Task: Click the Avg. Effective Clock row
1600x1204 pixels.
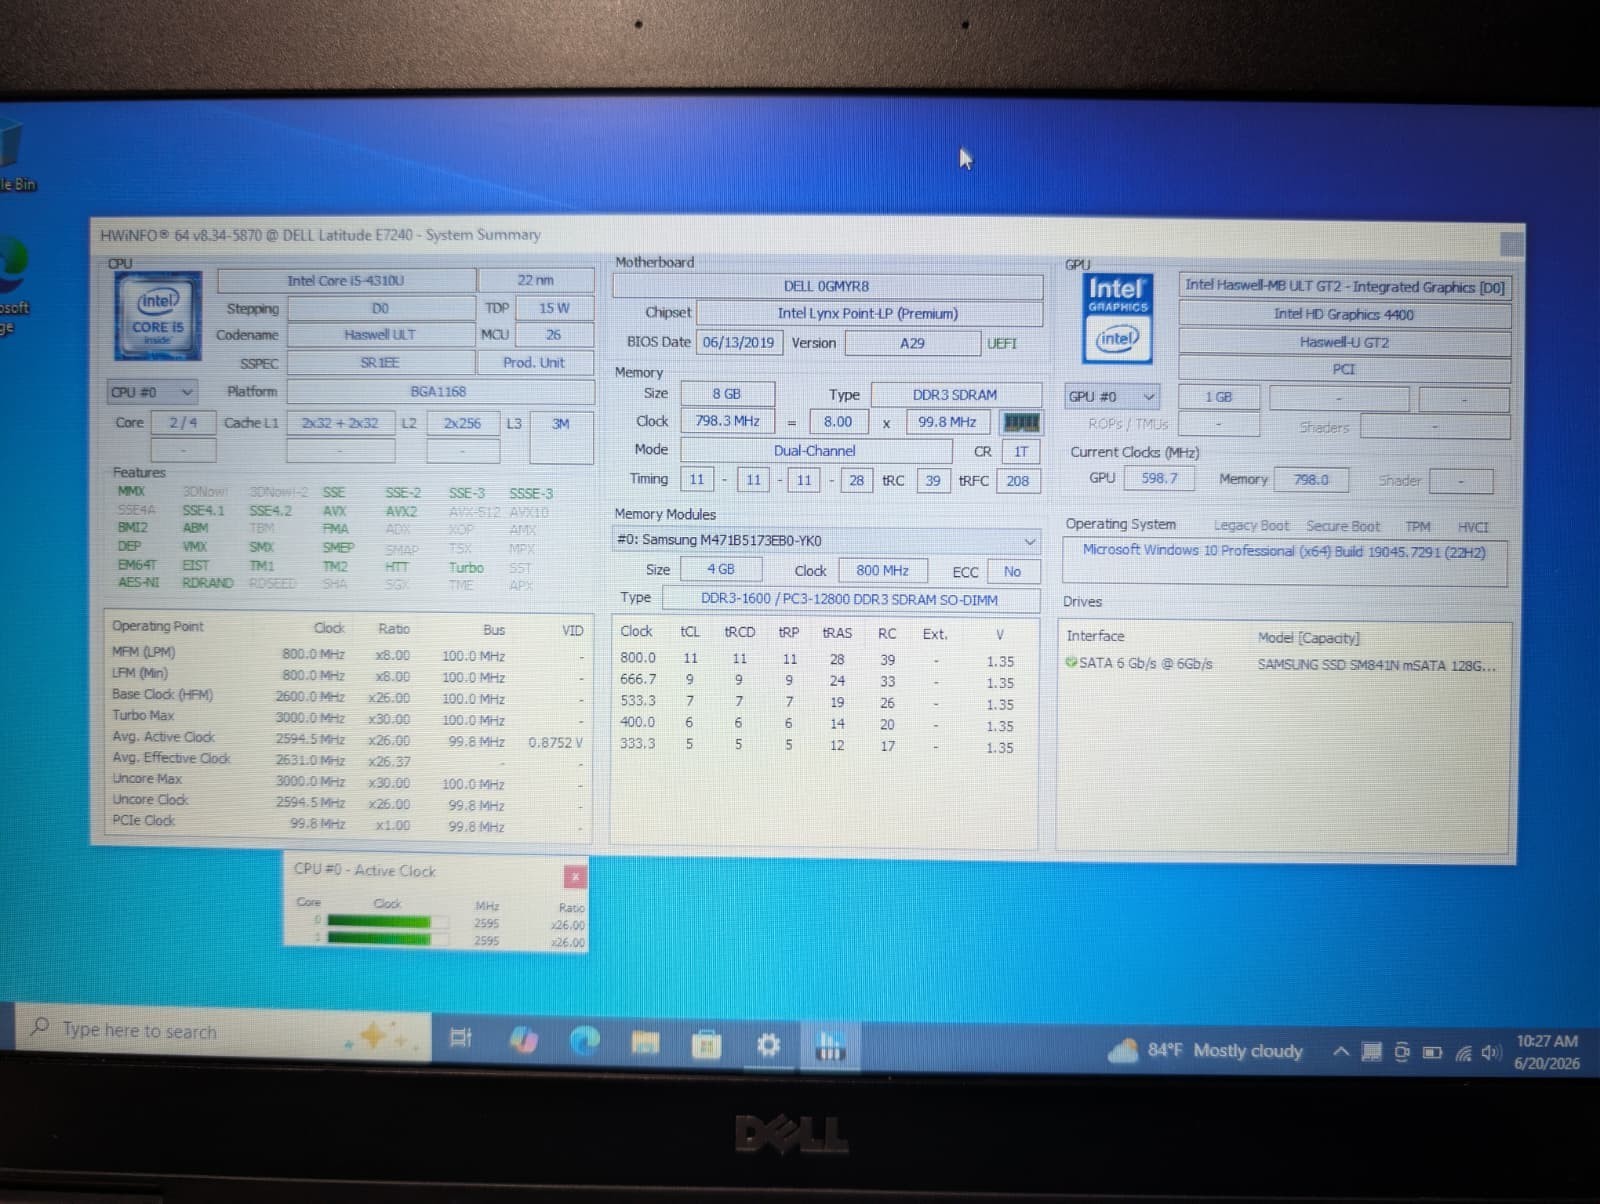Action: coord(348,759)
